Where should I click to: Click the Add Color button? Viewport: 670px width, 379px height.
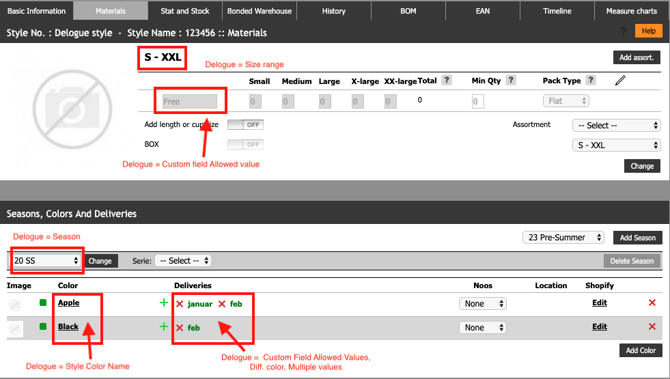coord(641,350)
